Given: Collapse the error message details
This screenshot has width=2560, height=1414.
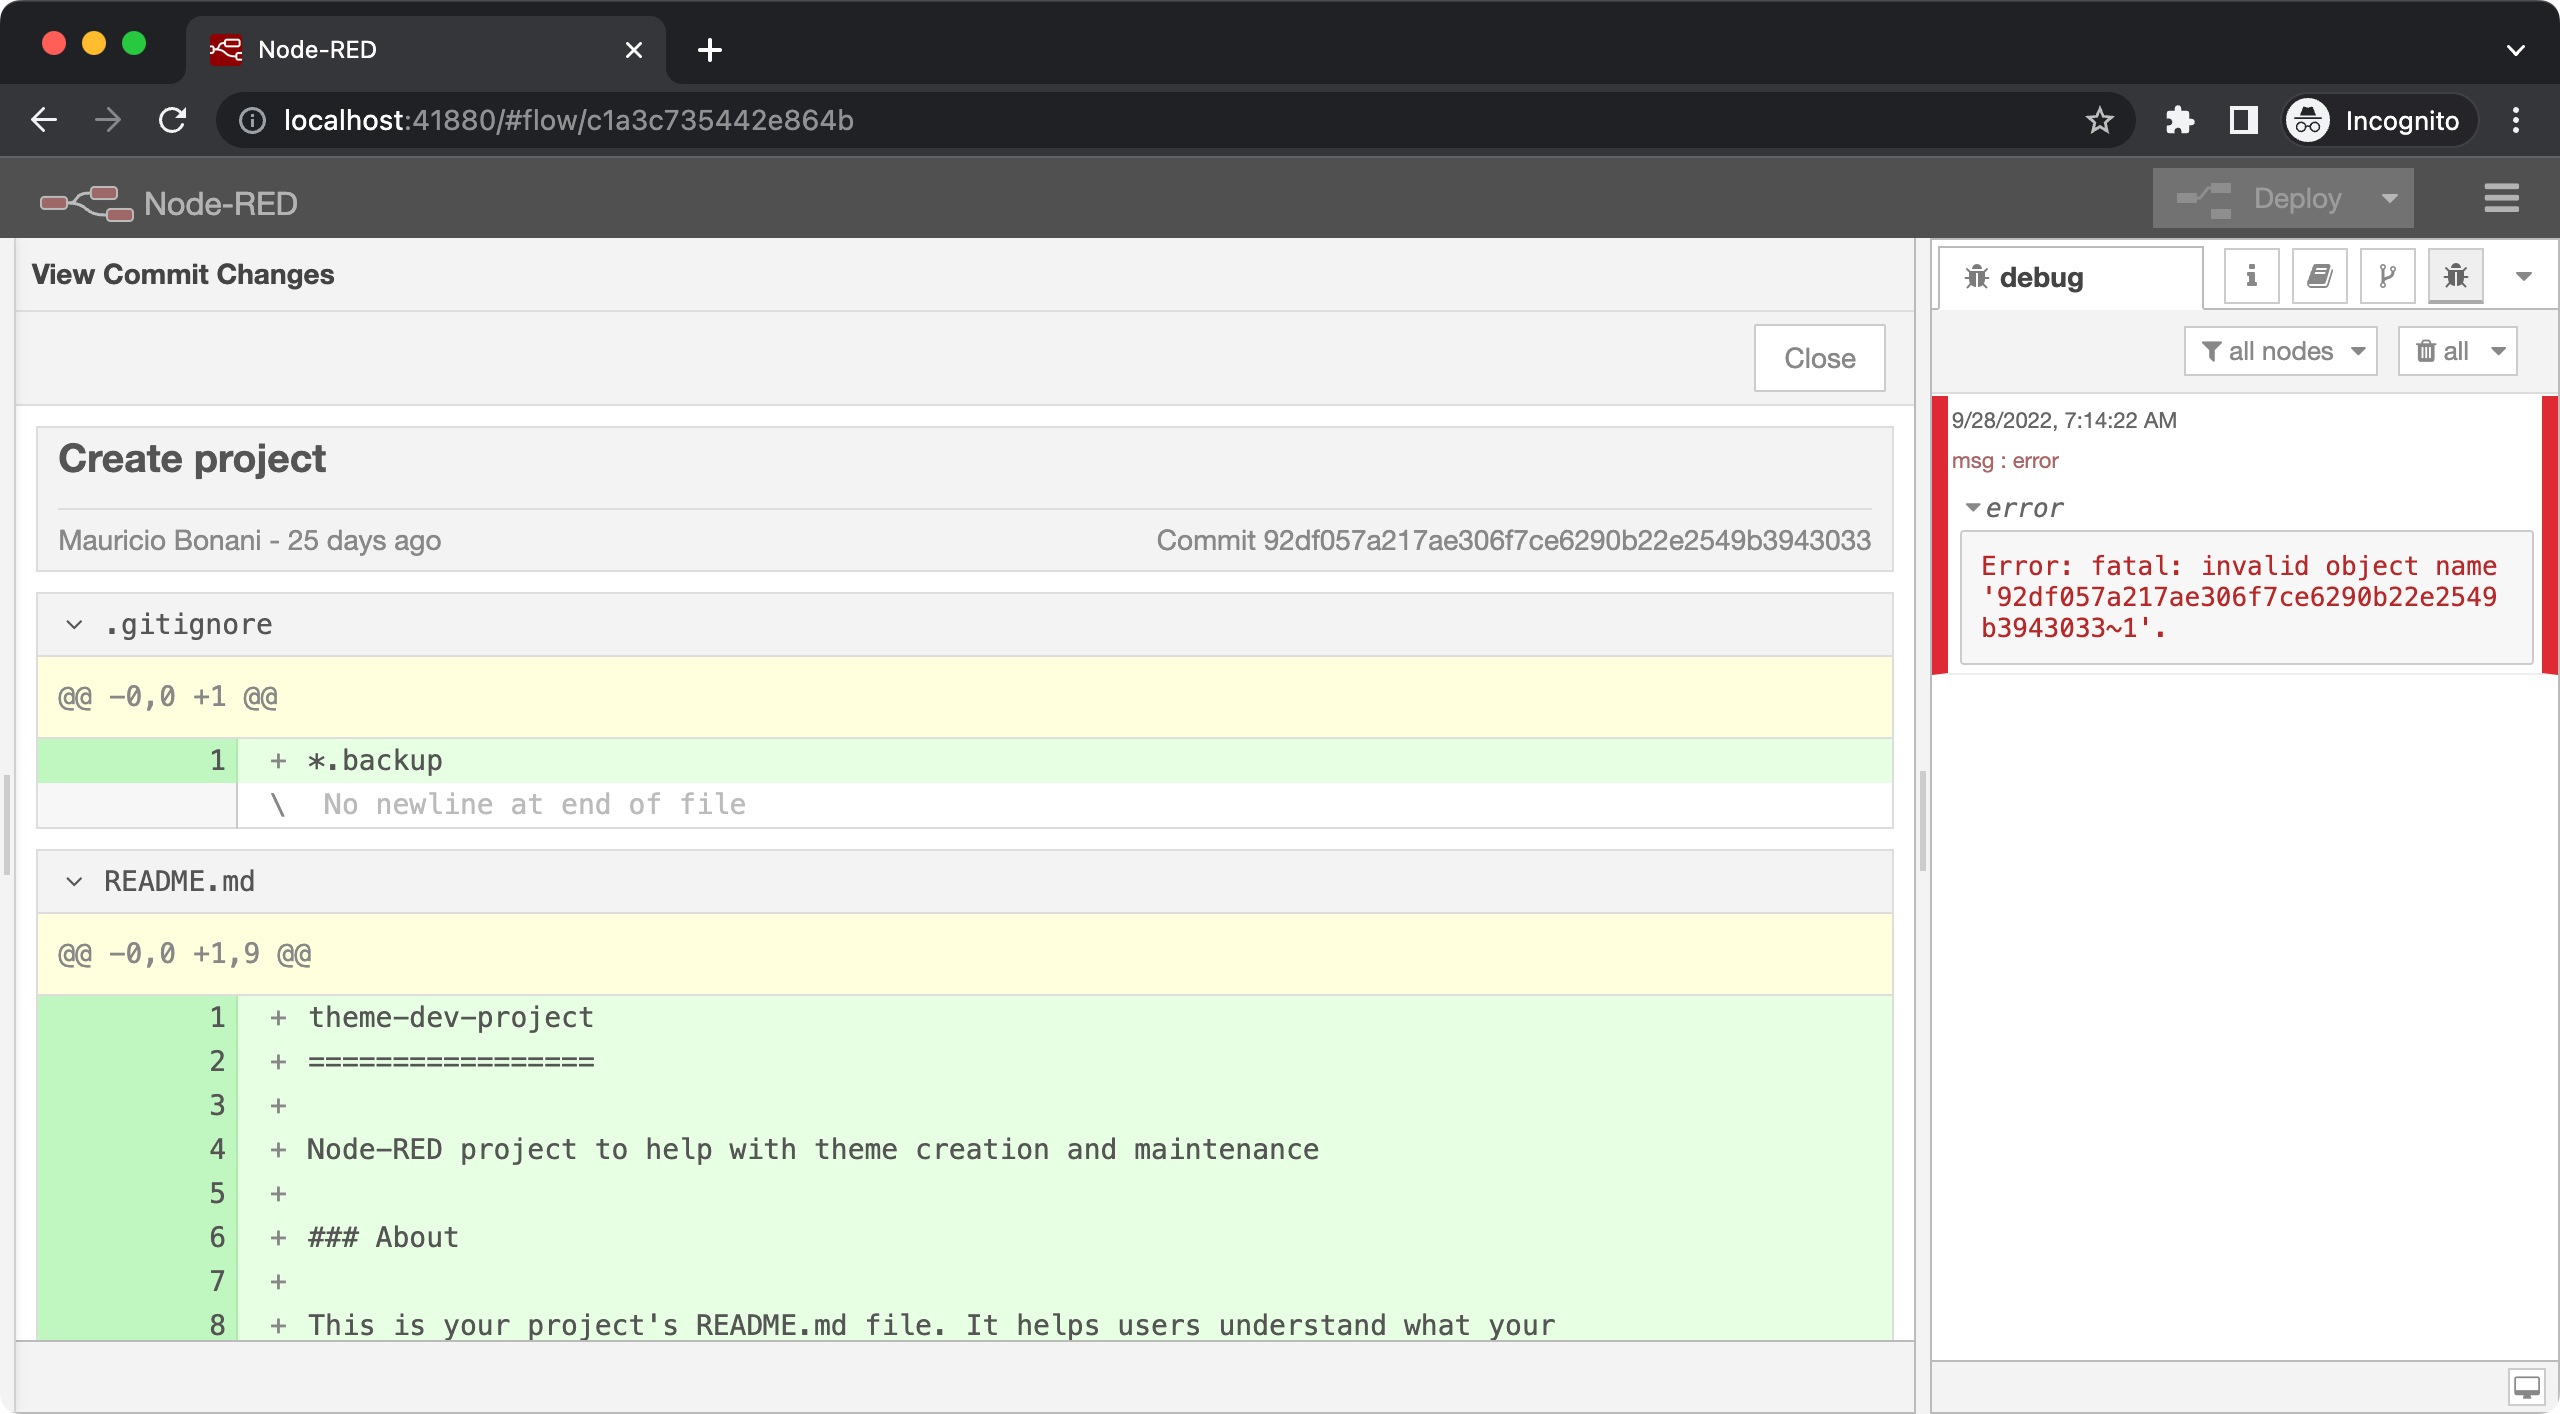Looking at the screenshot, I should pyautogui.click(x=1974, y=508).
